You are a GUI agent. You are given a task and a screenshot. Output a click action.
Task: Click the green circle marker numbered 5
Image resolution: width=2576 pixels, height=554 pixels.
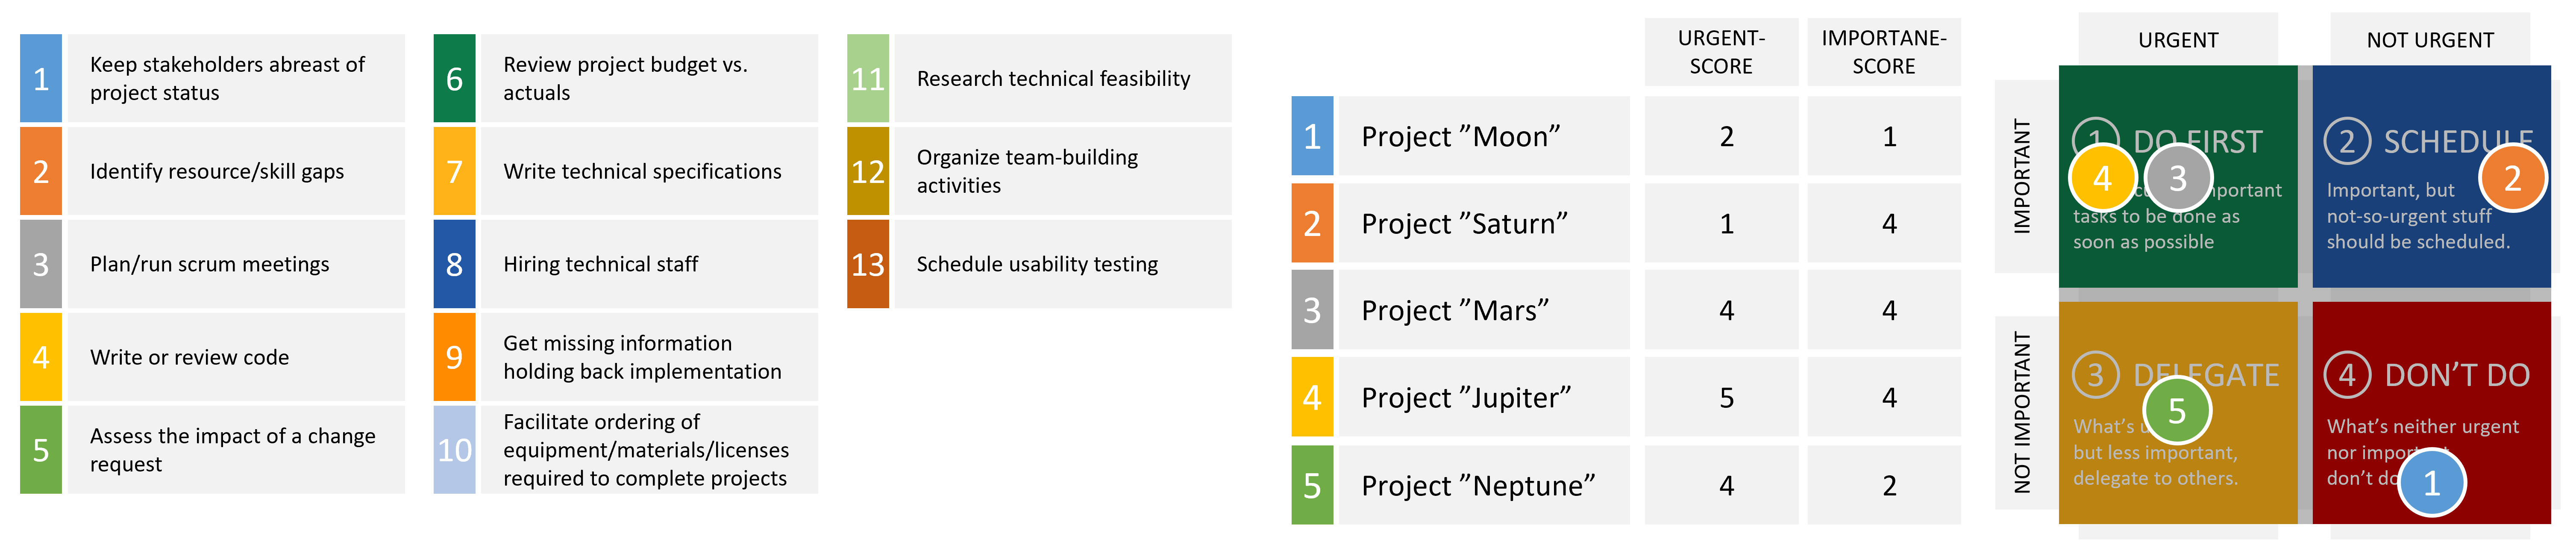[x=2176, y=411]
